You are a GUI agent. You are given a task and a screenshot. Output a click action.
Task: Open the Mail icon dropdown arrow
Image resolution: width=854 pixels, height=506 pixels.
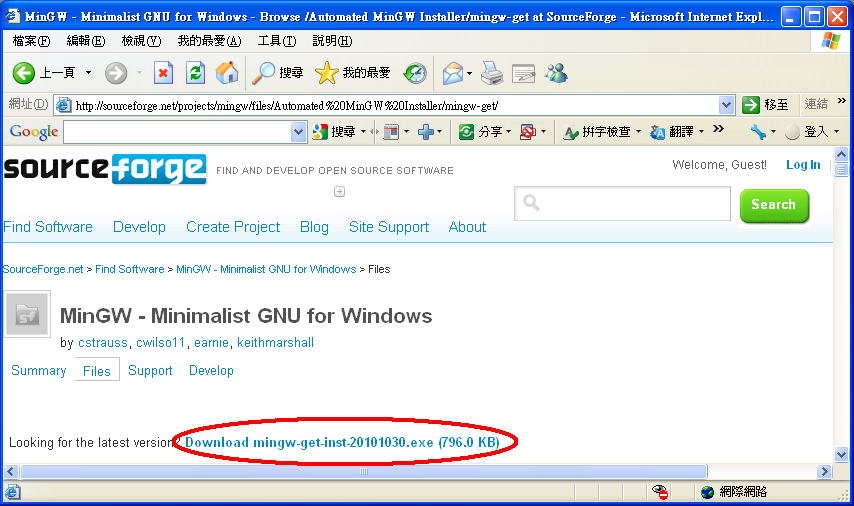point(469,73)
